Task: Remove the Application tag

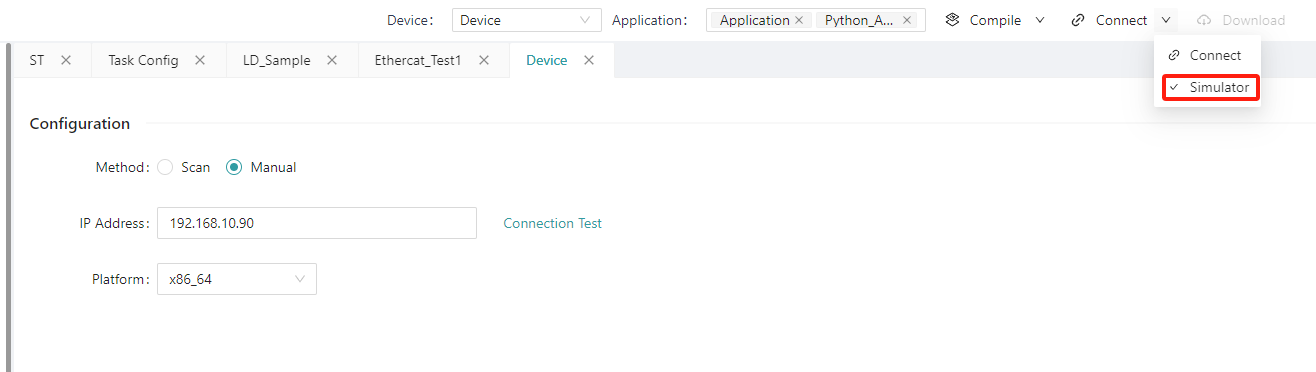Action: pyautogui.click(x=799, y=20)
